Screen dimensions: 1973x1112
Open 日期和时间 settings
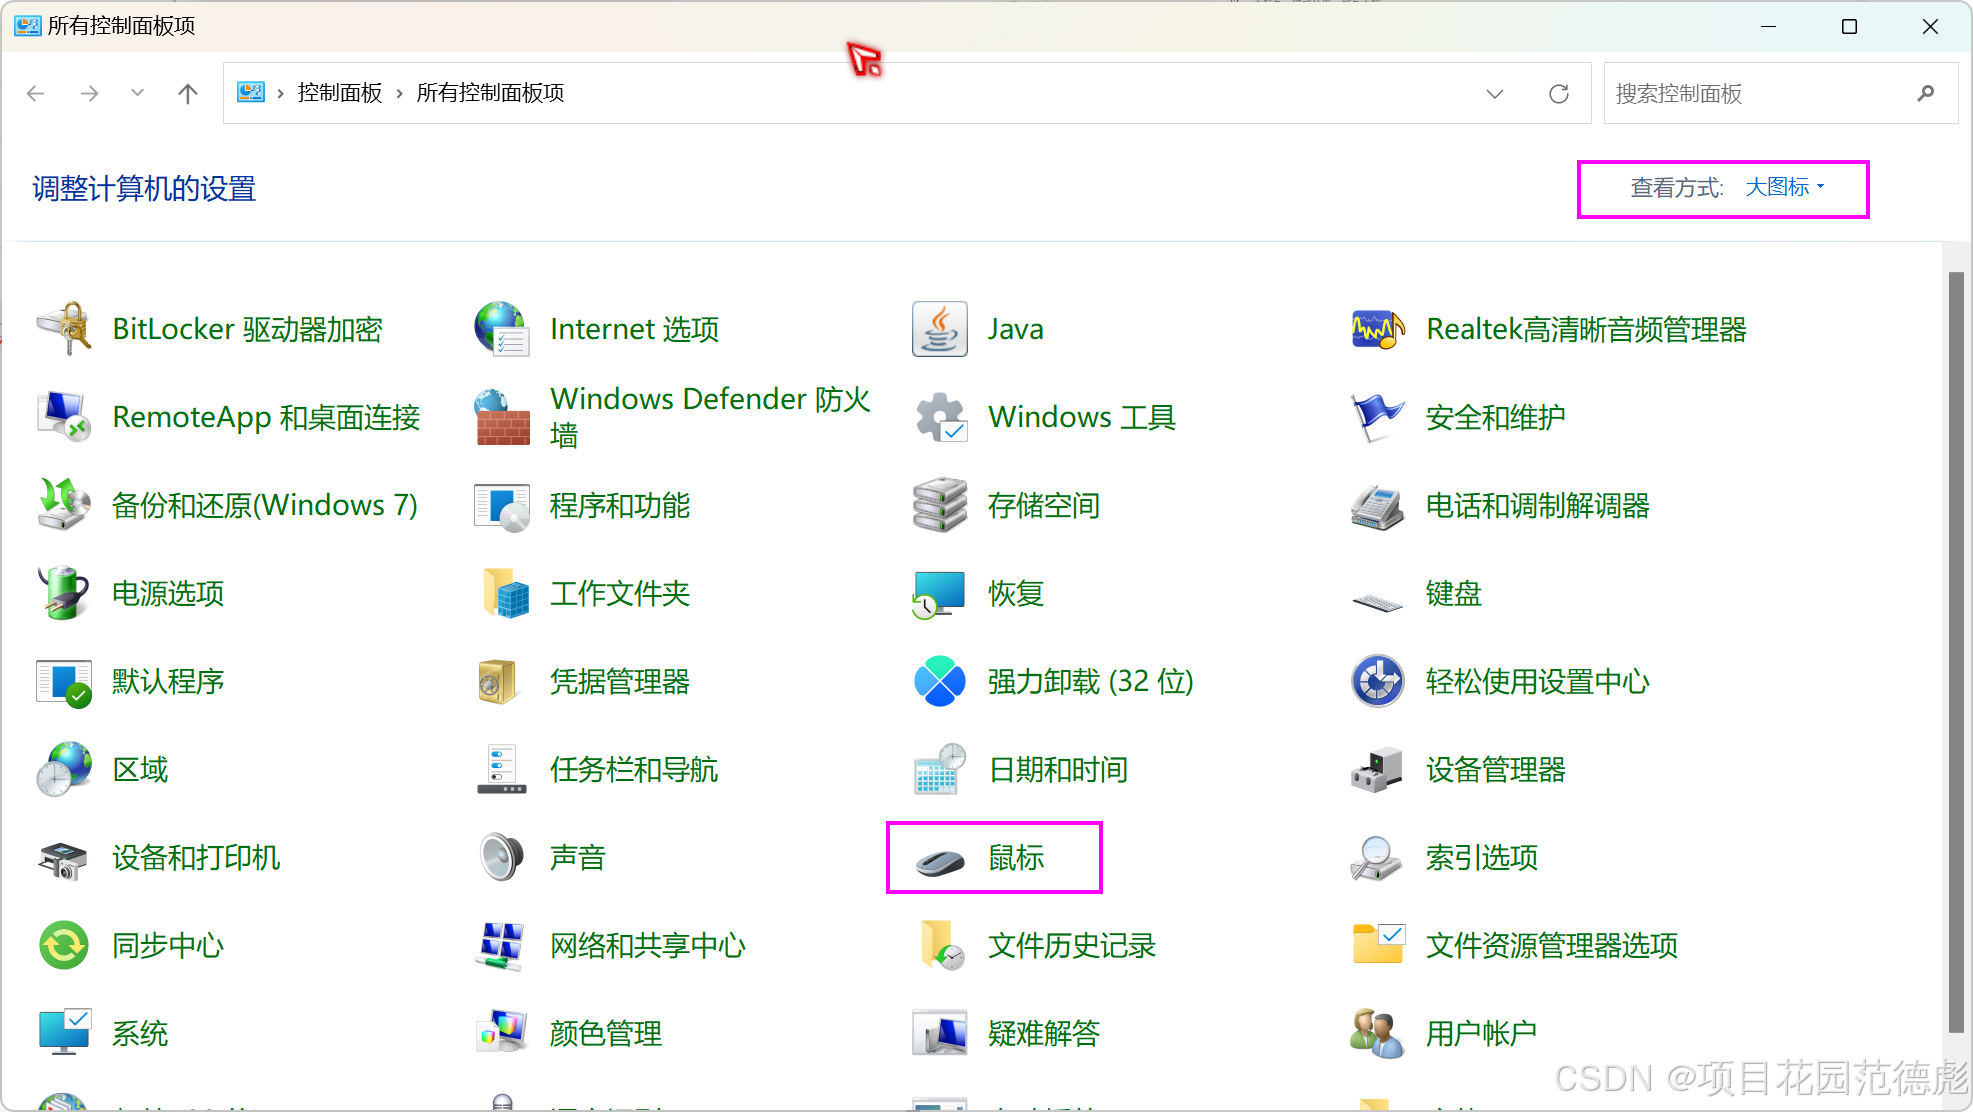[1057, 769]
